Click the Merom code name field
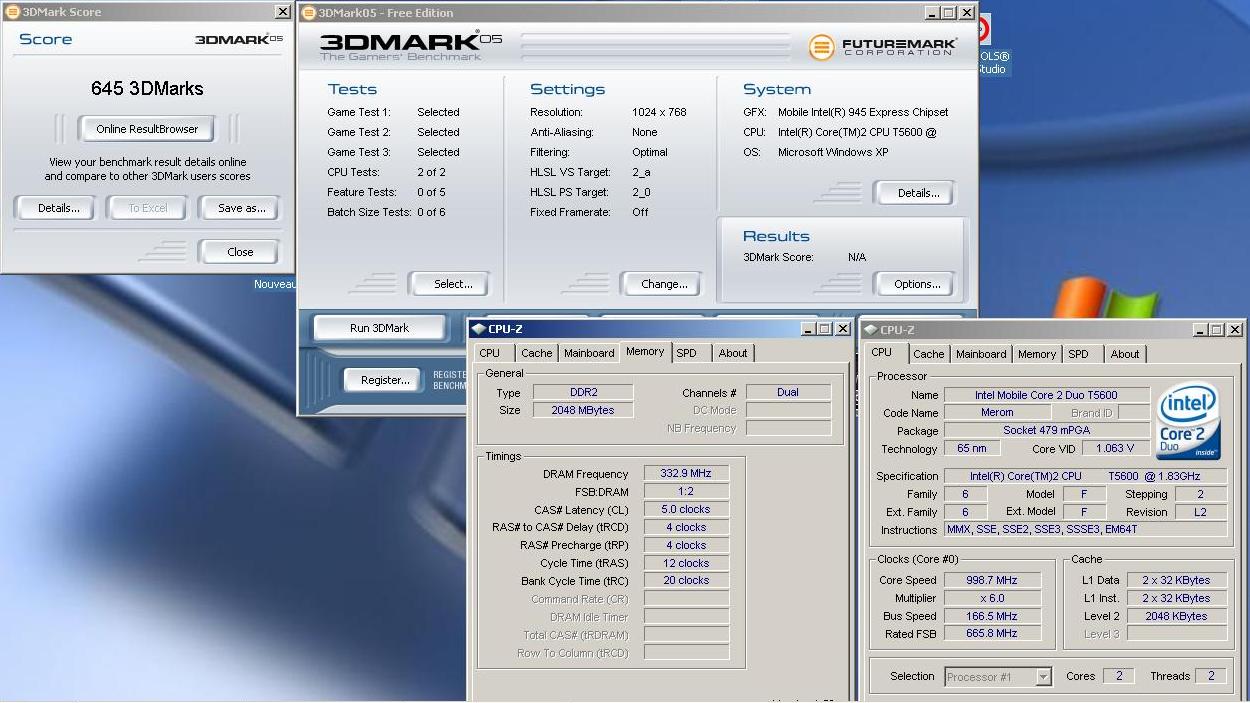This screenshot has width=1250, height=703. point(997,413)
